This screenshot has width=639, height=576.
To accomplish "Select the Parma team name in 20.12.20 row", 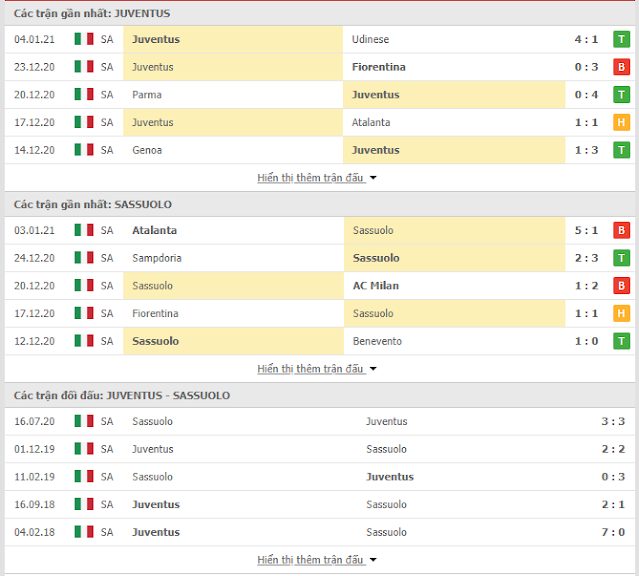I will (147, 95).
